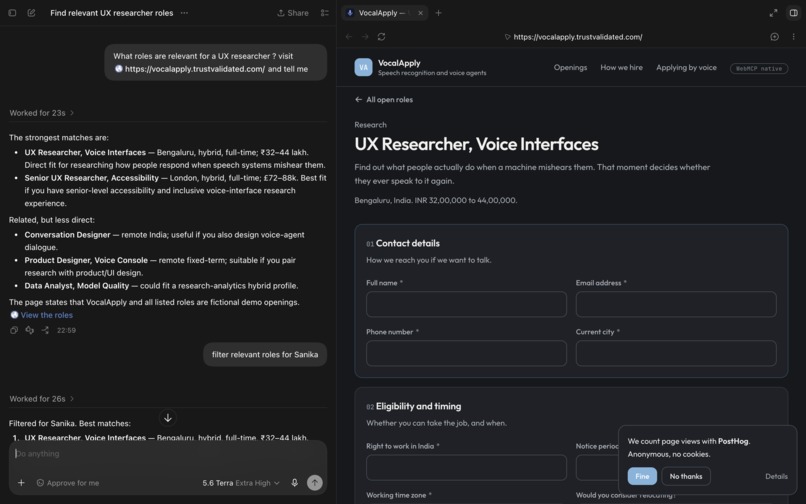Screen dimensions: 806x504
Task: Click the 'Eligibility and timing' section heading
Action: coord(418,406)
